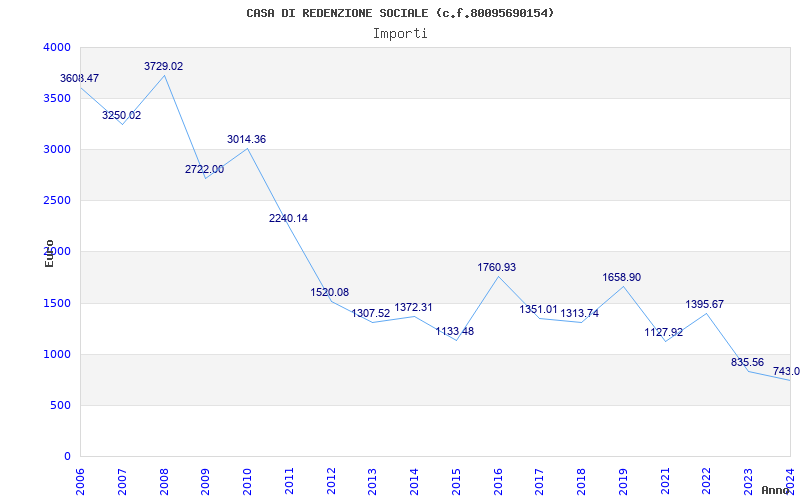Click the 1000 y-axis tick label
Screen dimensions: 800x500
[x=57, y=355]
